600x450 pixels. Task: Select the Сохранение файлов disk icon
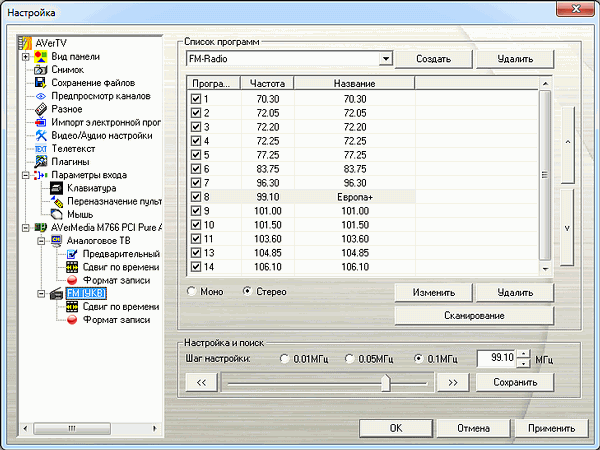coord(42,84)
